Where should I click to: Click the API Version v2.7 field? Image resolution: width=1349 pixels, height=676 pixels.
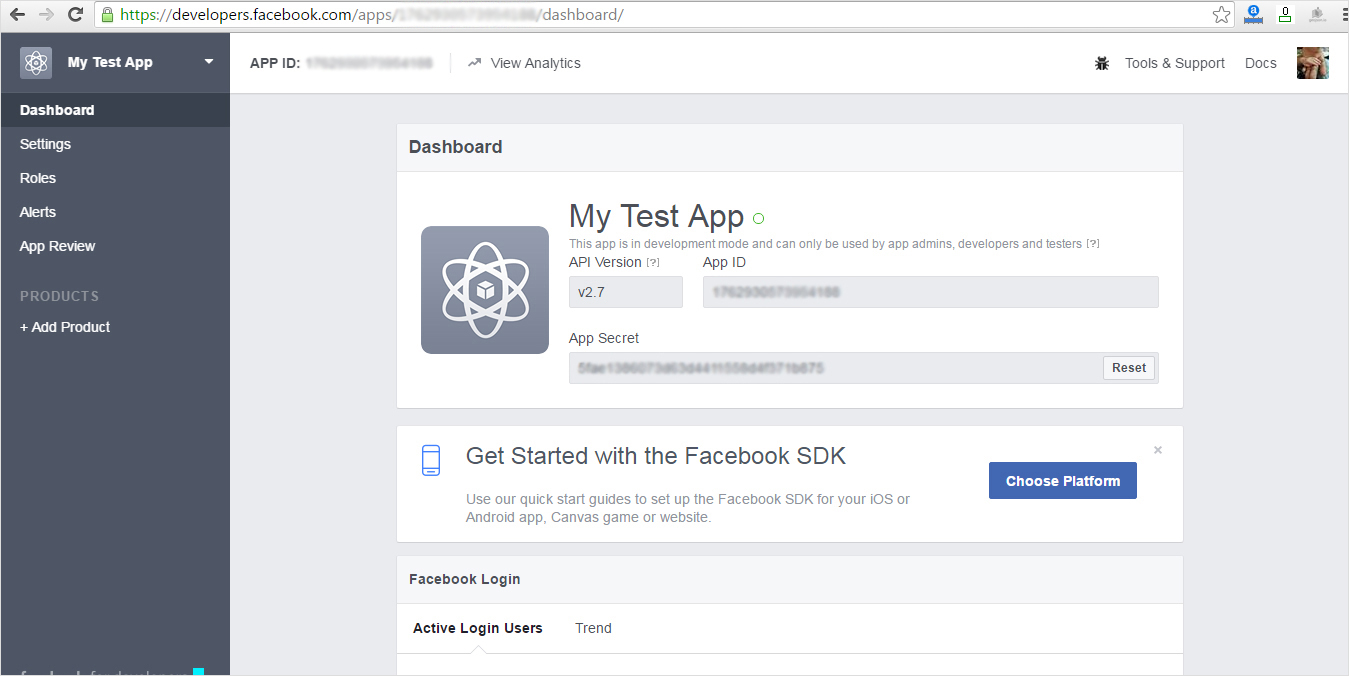(x=626, y=292)
